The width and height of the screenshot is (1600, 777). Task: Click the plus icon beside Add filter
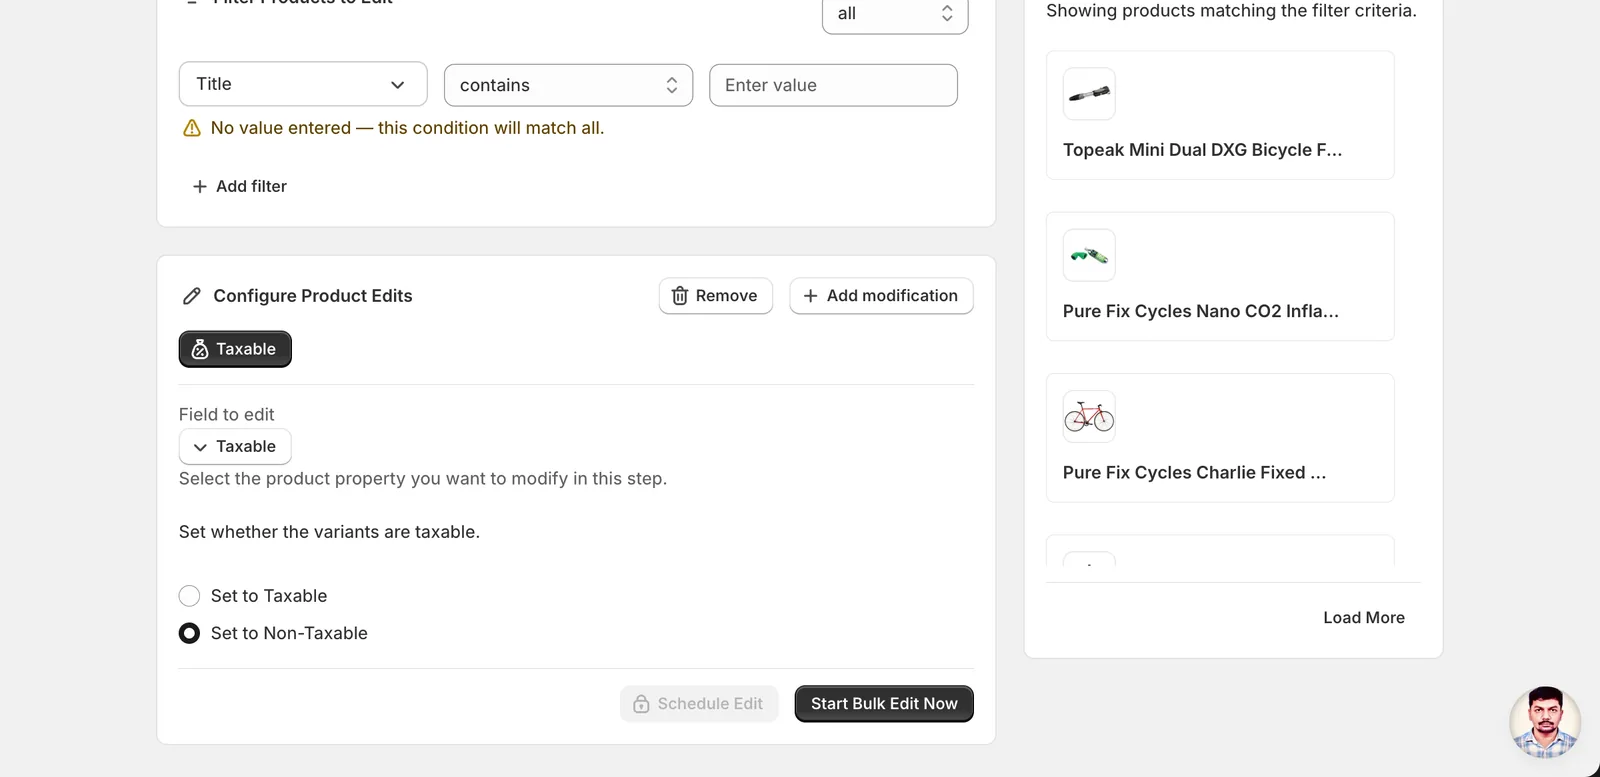tap(200, 186)
